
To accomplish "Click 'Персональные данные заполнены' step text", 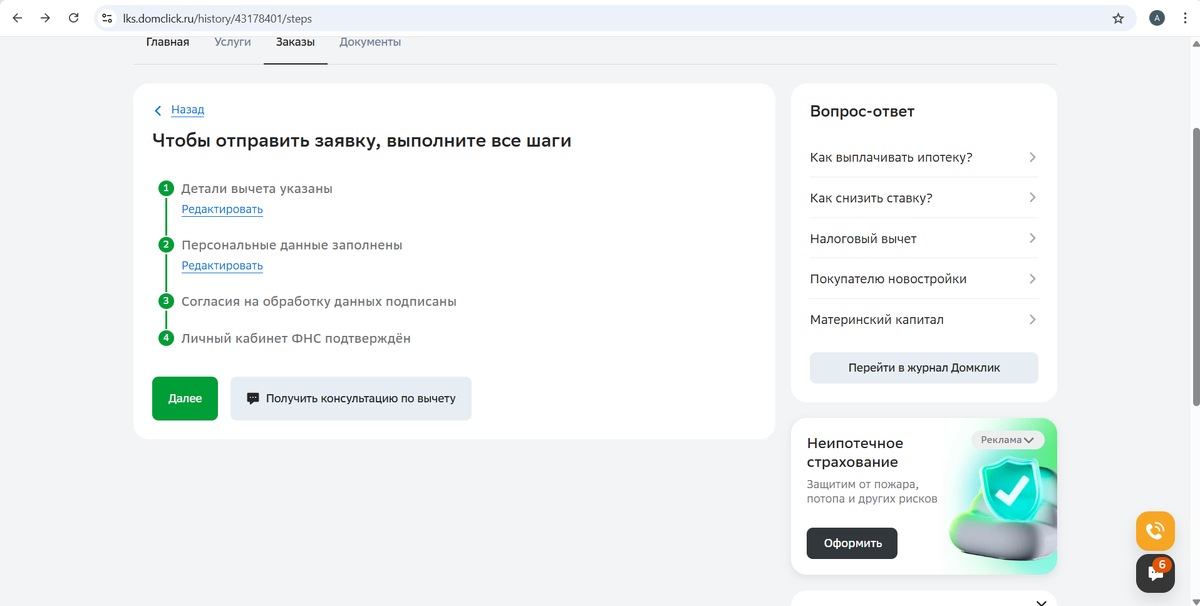I will [292, 245].
